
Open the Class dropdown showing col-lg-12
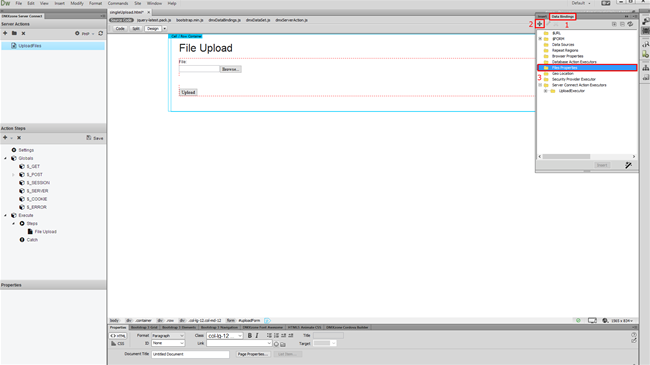pos(225,336)
